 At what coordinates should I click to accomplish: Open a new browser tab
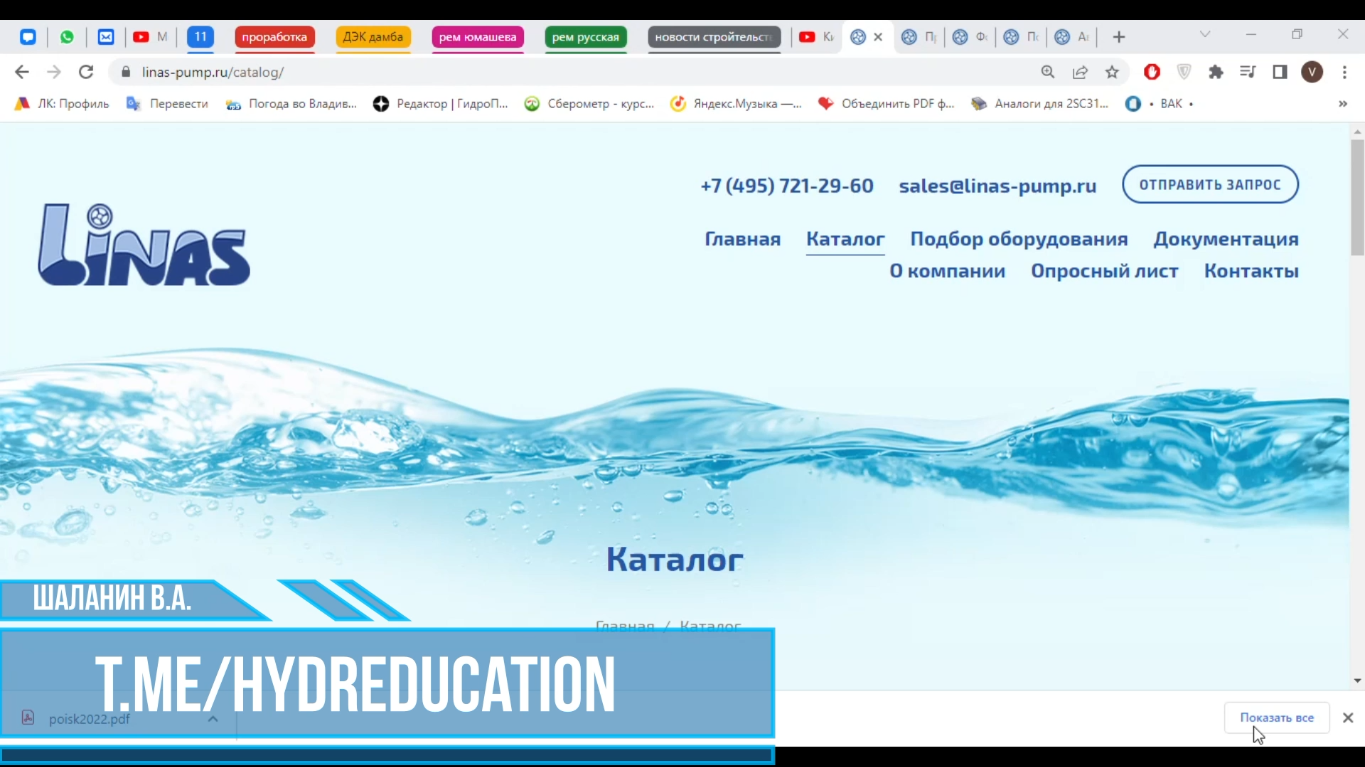point(1119,37)
